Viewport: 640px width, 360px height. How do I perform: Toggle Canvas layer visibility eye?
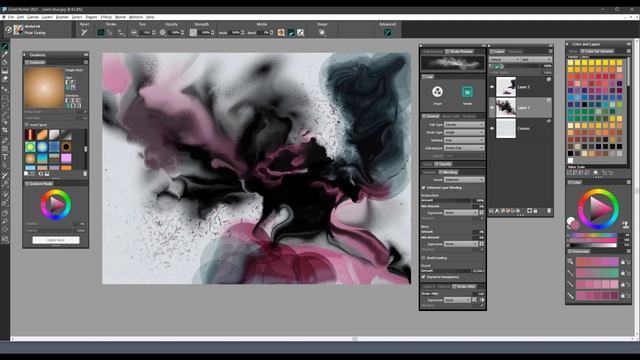[492, 128]
